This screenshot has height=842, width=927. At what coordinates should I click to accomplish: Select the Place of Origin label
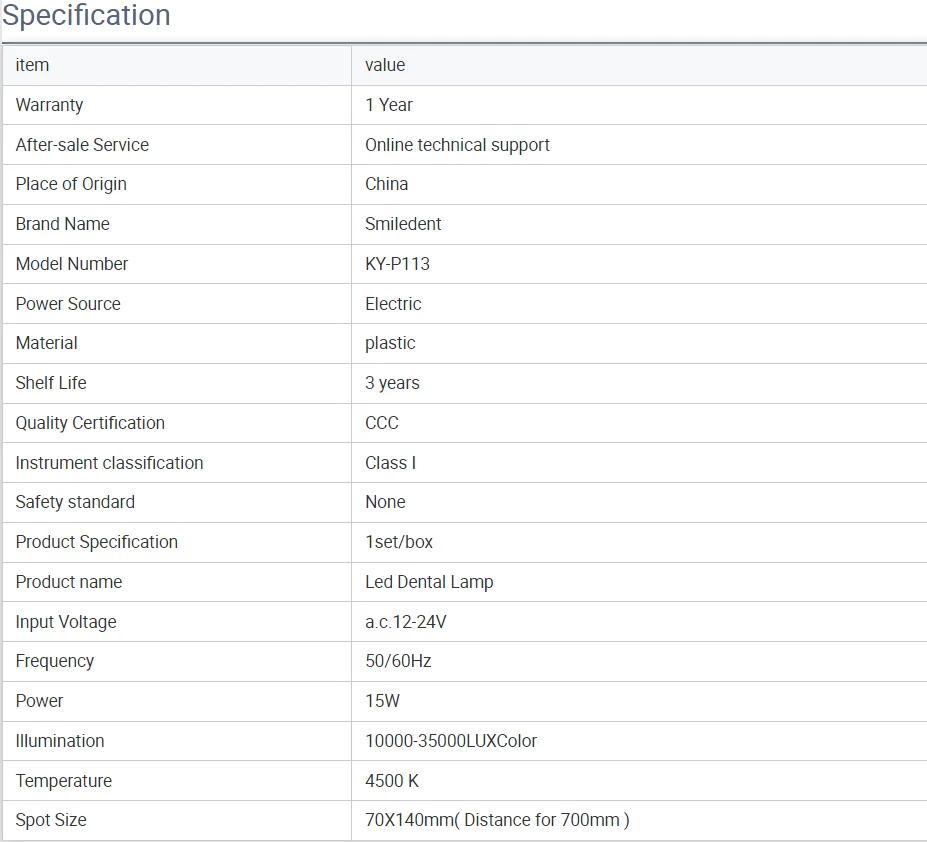(71, 184)
